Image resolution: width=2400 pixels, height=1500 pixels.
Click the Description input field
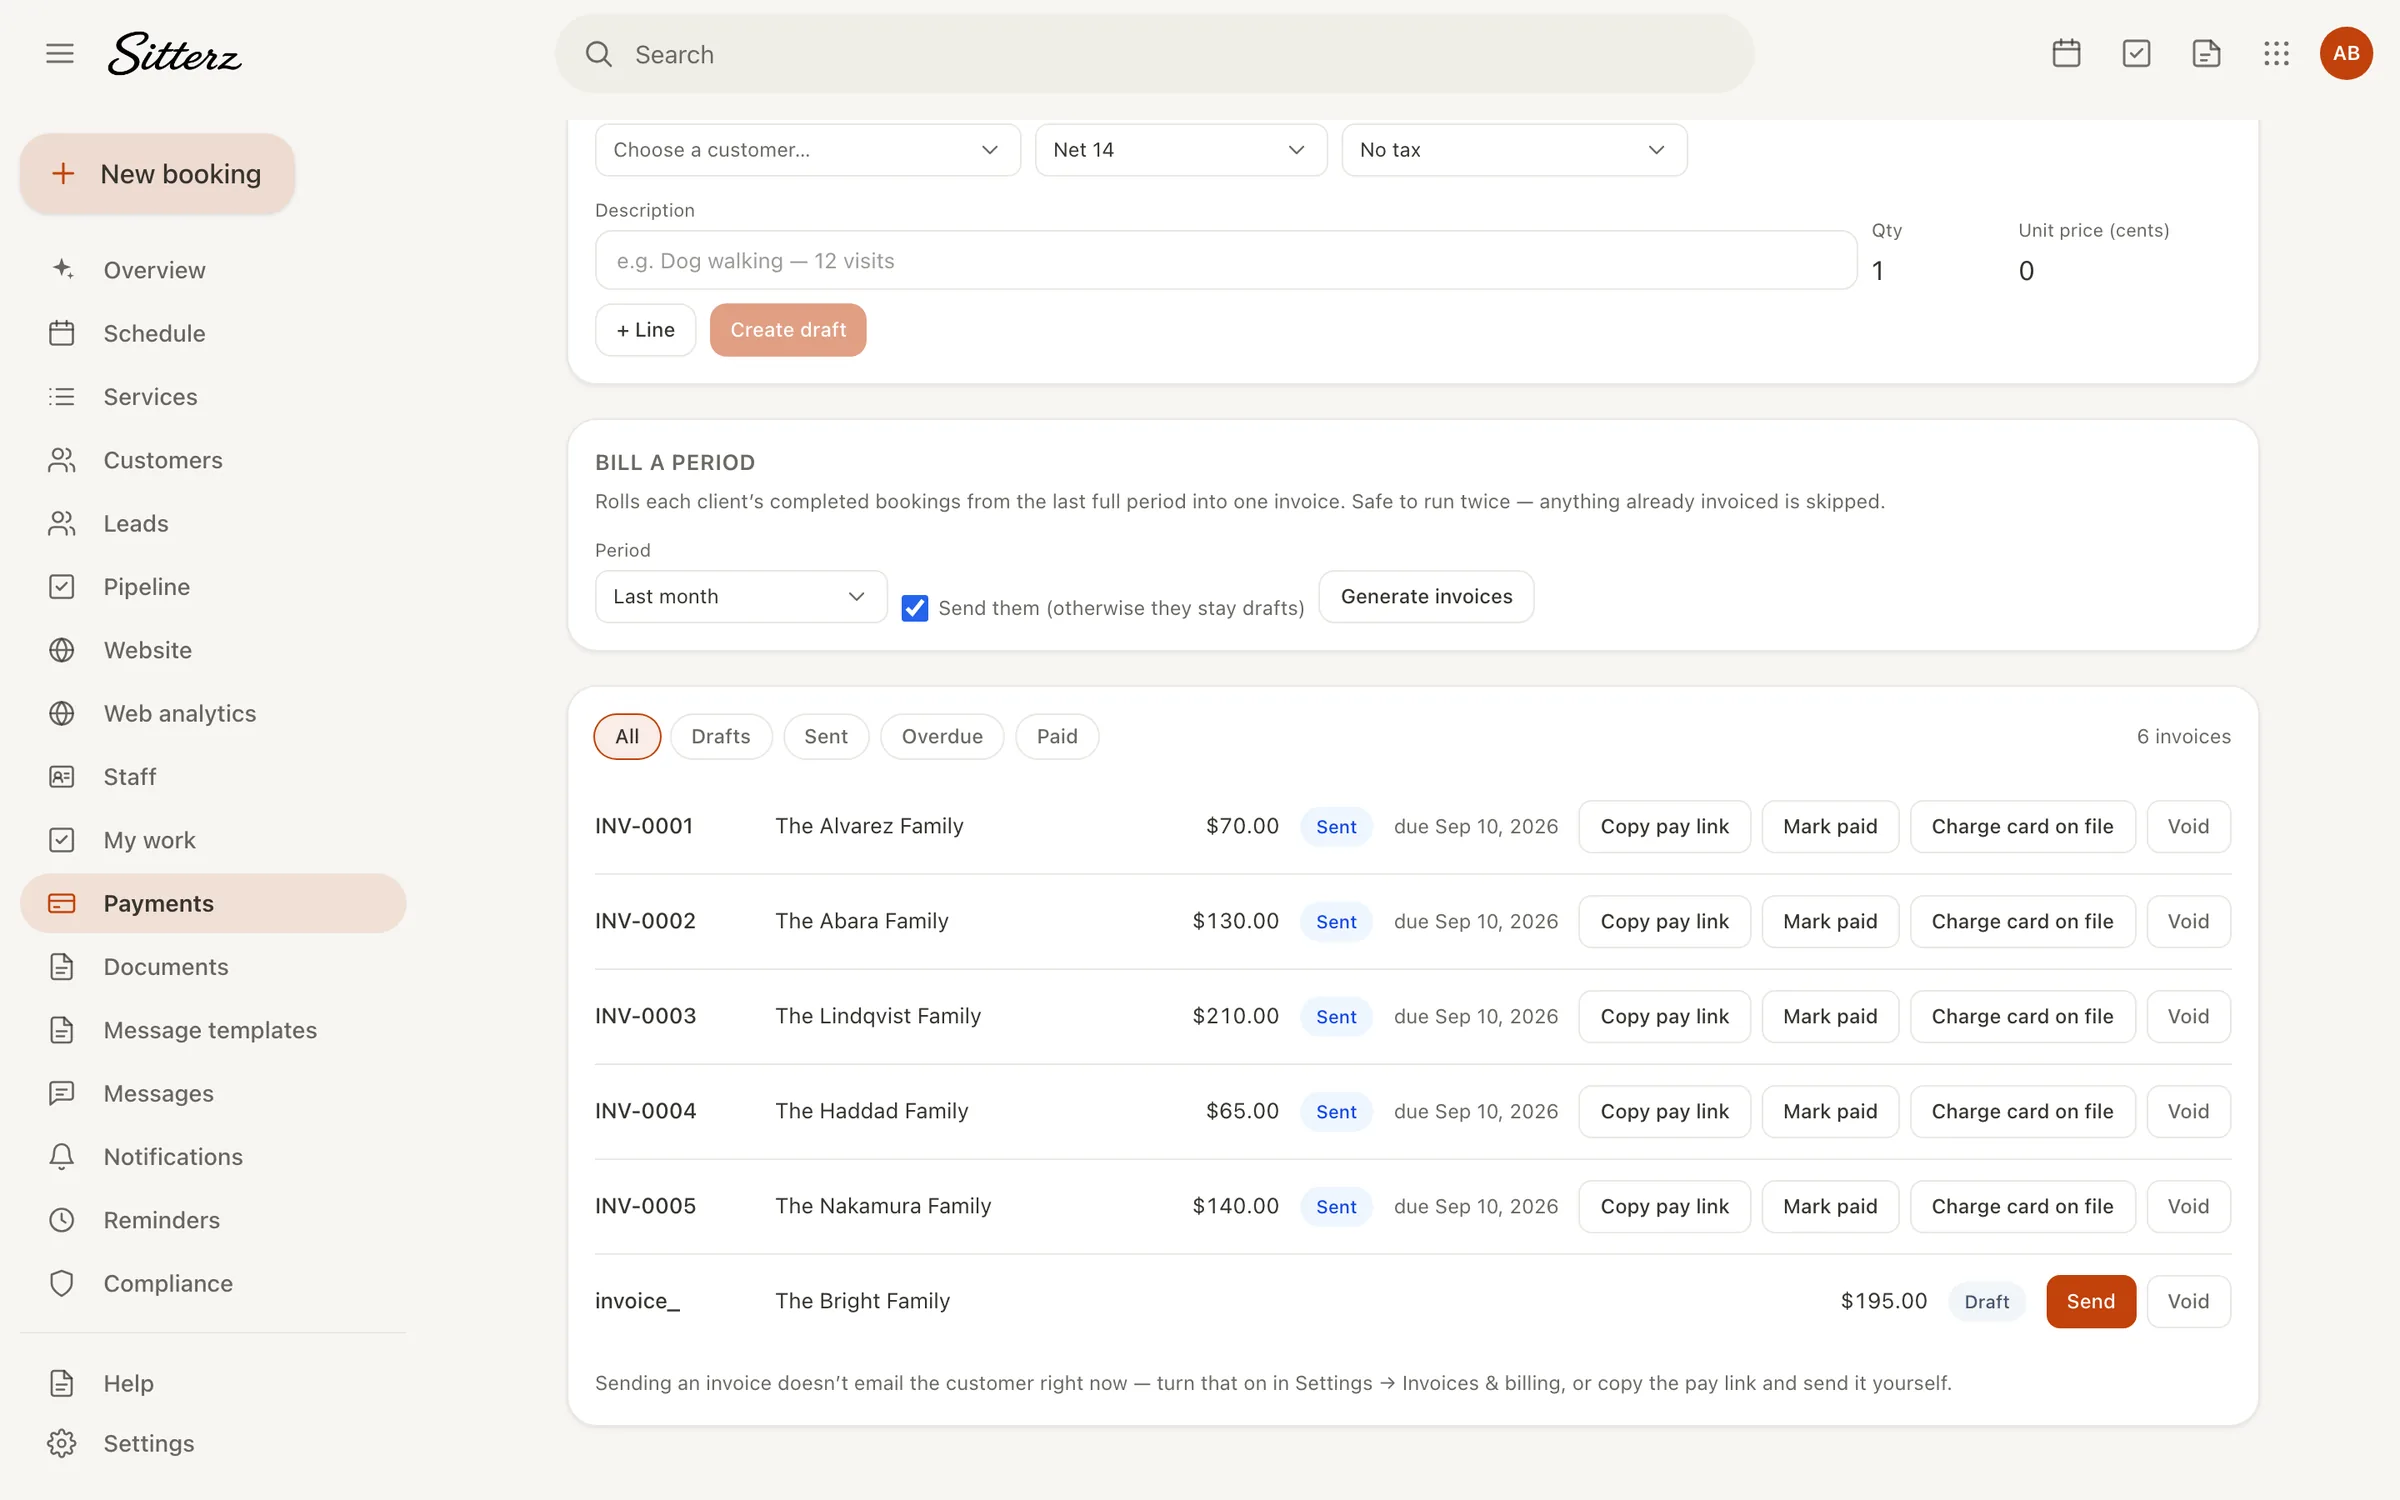click(x=1225, y=261)
